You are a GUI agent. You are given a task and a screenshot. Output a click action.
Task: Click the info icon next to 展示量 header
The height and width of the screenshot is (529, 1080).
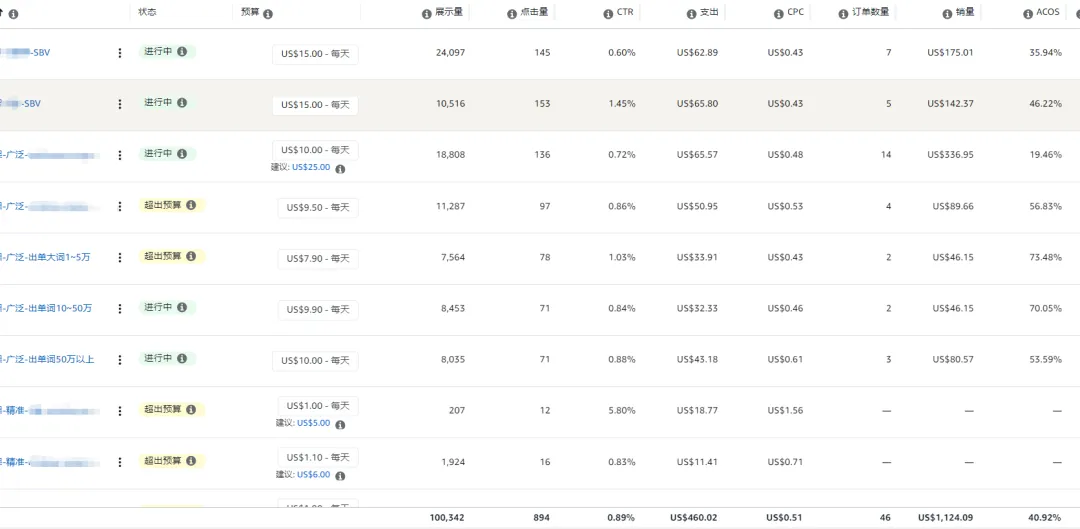coord(427,14)
